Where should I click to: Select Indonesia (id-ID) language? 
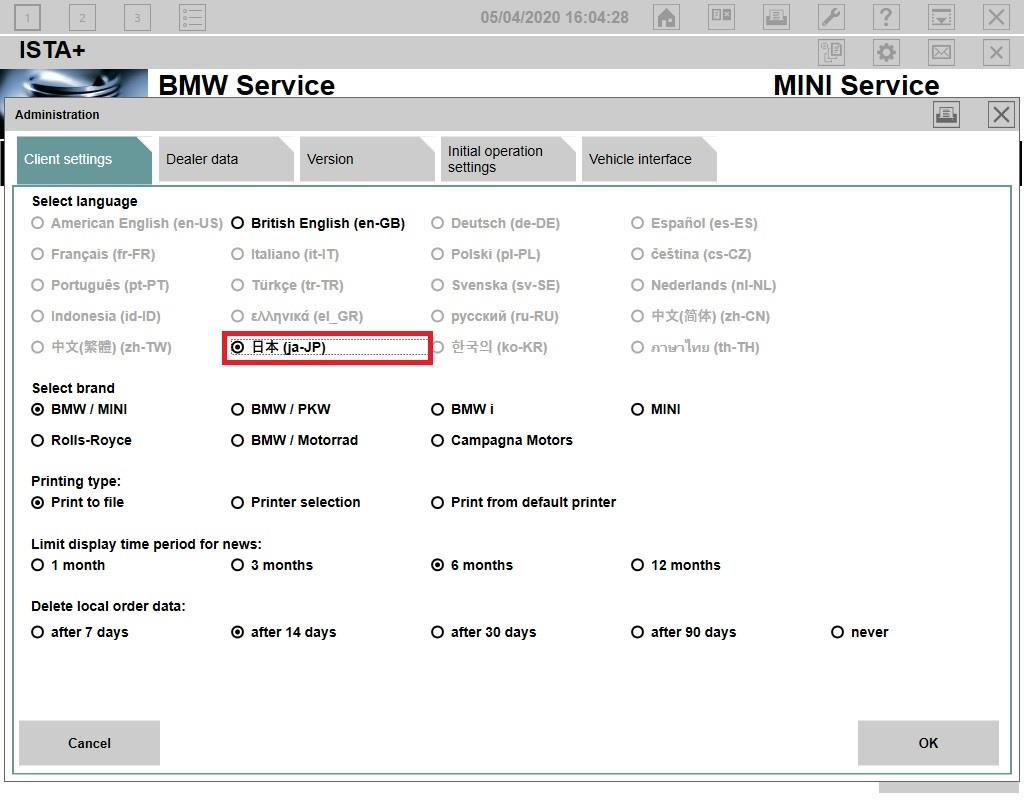tap(96, 316)
